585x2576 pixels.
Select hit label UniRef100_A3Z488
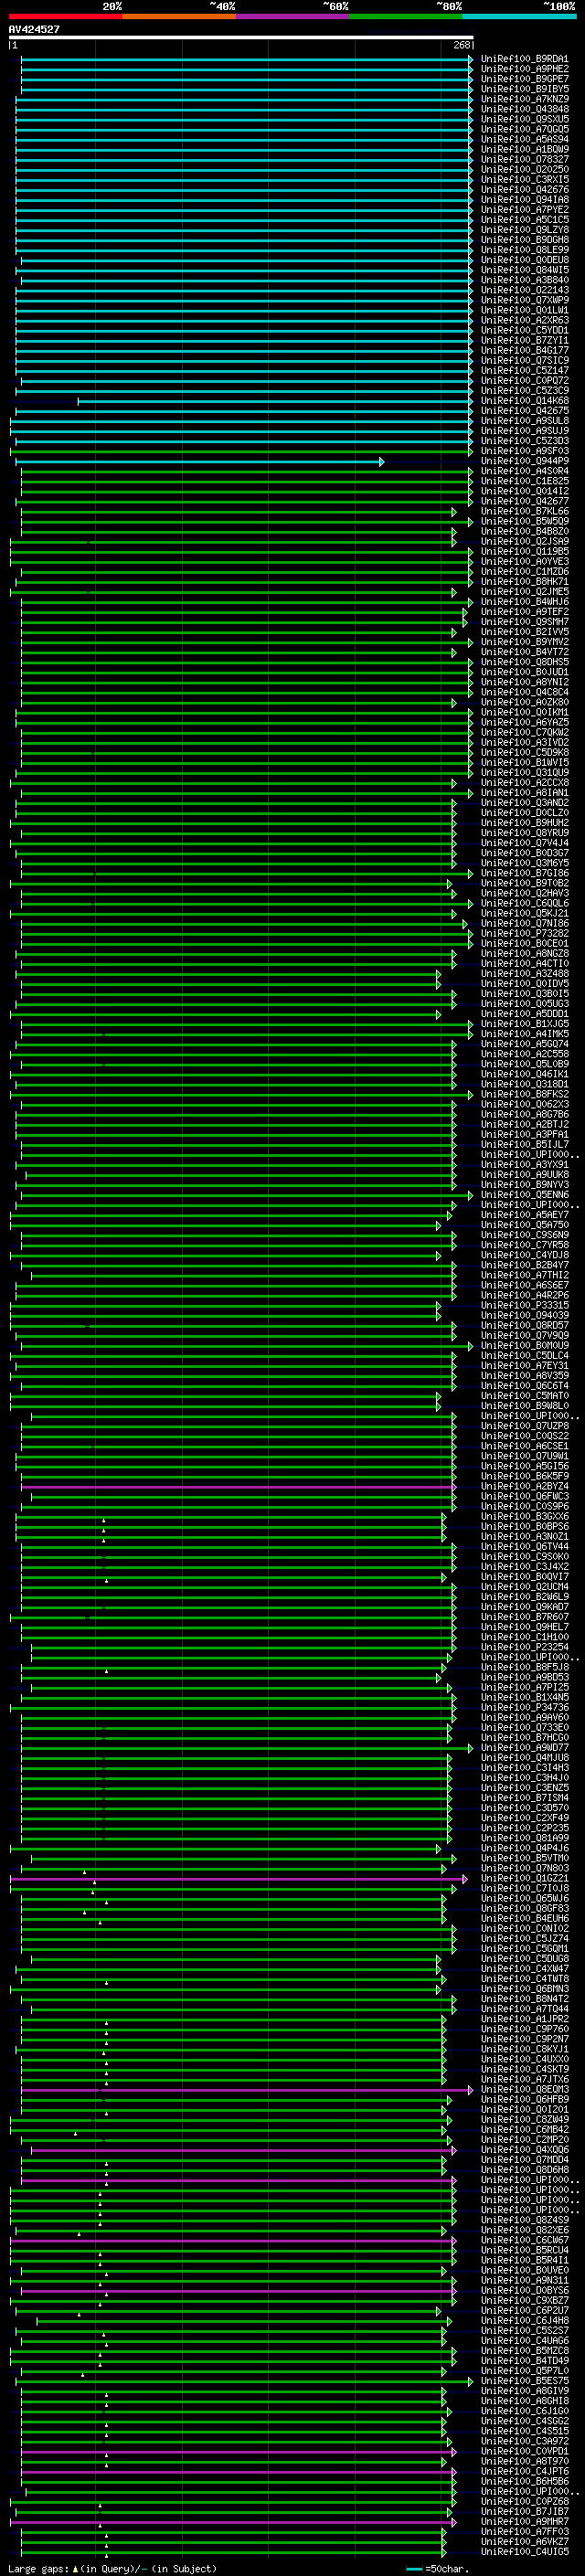click(525, 973)
